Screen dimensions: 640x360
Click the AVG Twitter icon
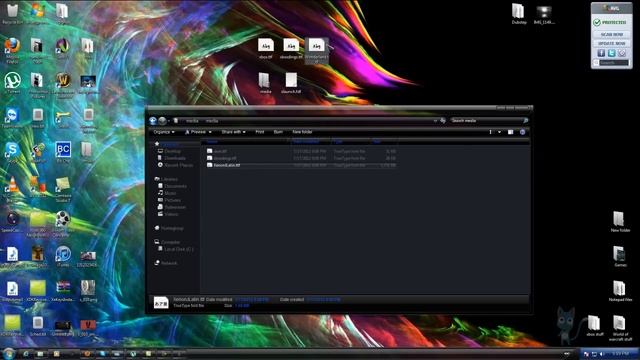[x=611, y=53]
